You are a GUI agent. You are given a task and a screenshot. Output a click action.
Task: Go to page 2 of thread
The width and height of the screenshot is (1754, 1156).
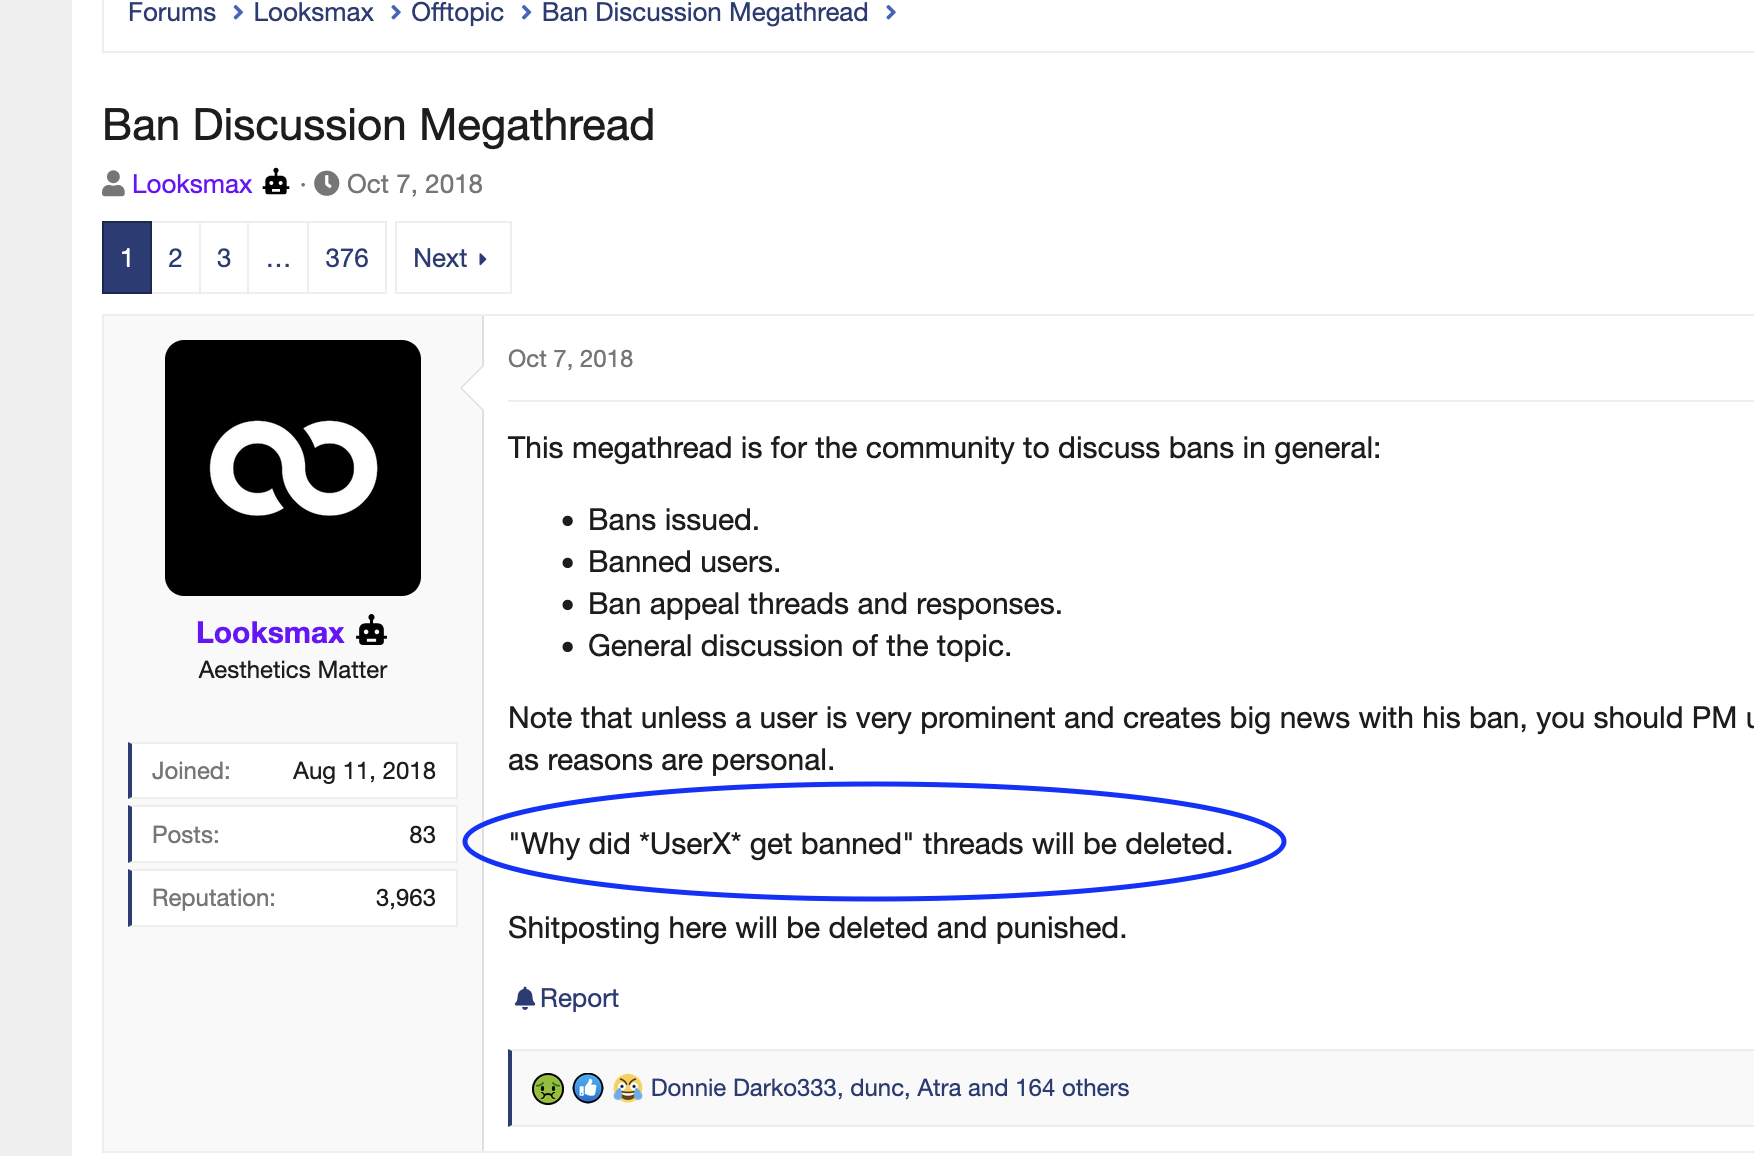(x=175, y=258)
